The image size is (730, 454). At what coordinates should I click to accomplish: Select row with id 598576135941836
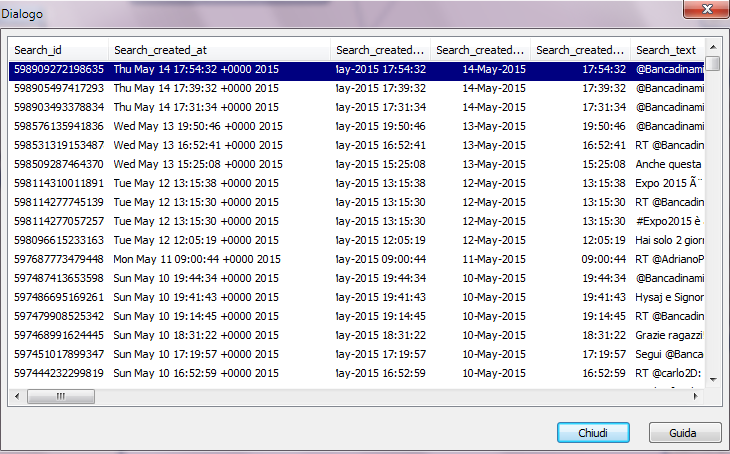(356, 126)
